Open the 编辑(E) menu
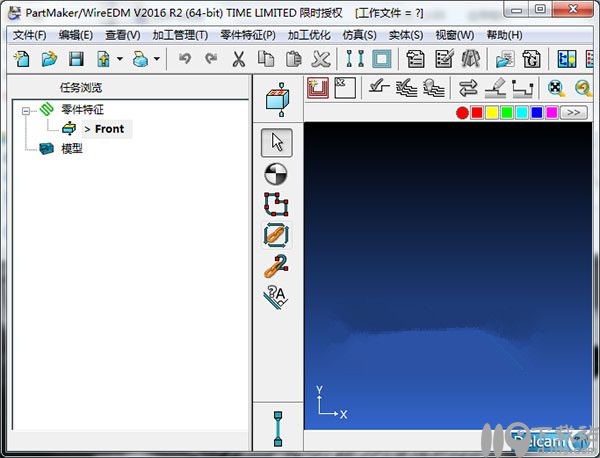The width and height of the screenshot is (600, 458). (76, 35)
